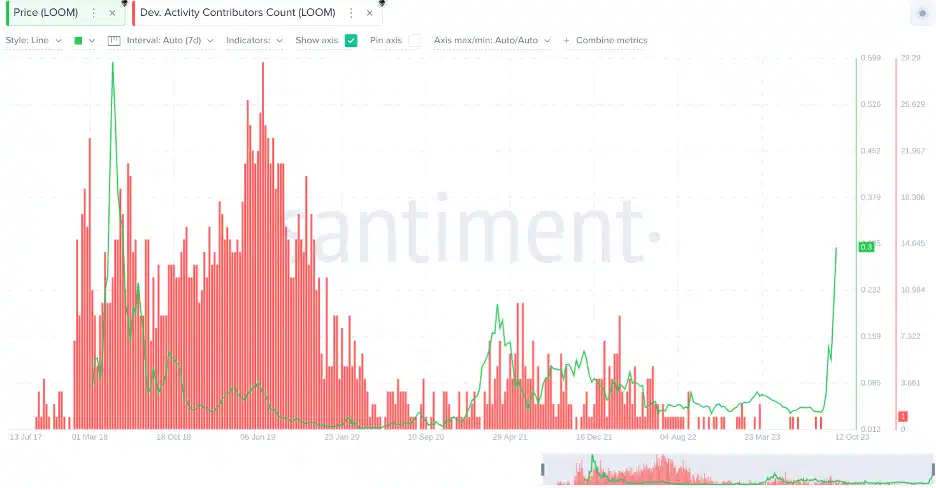Screen dimensions: 936x488
Task: Open options menu for Dev. Activity Contributors Count
Action: (351, 13)
